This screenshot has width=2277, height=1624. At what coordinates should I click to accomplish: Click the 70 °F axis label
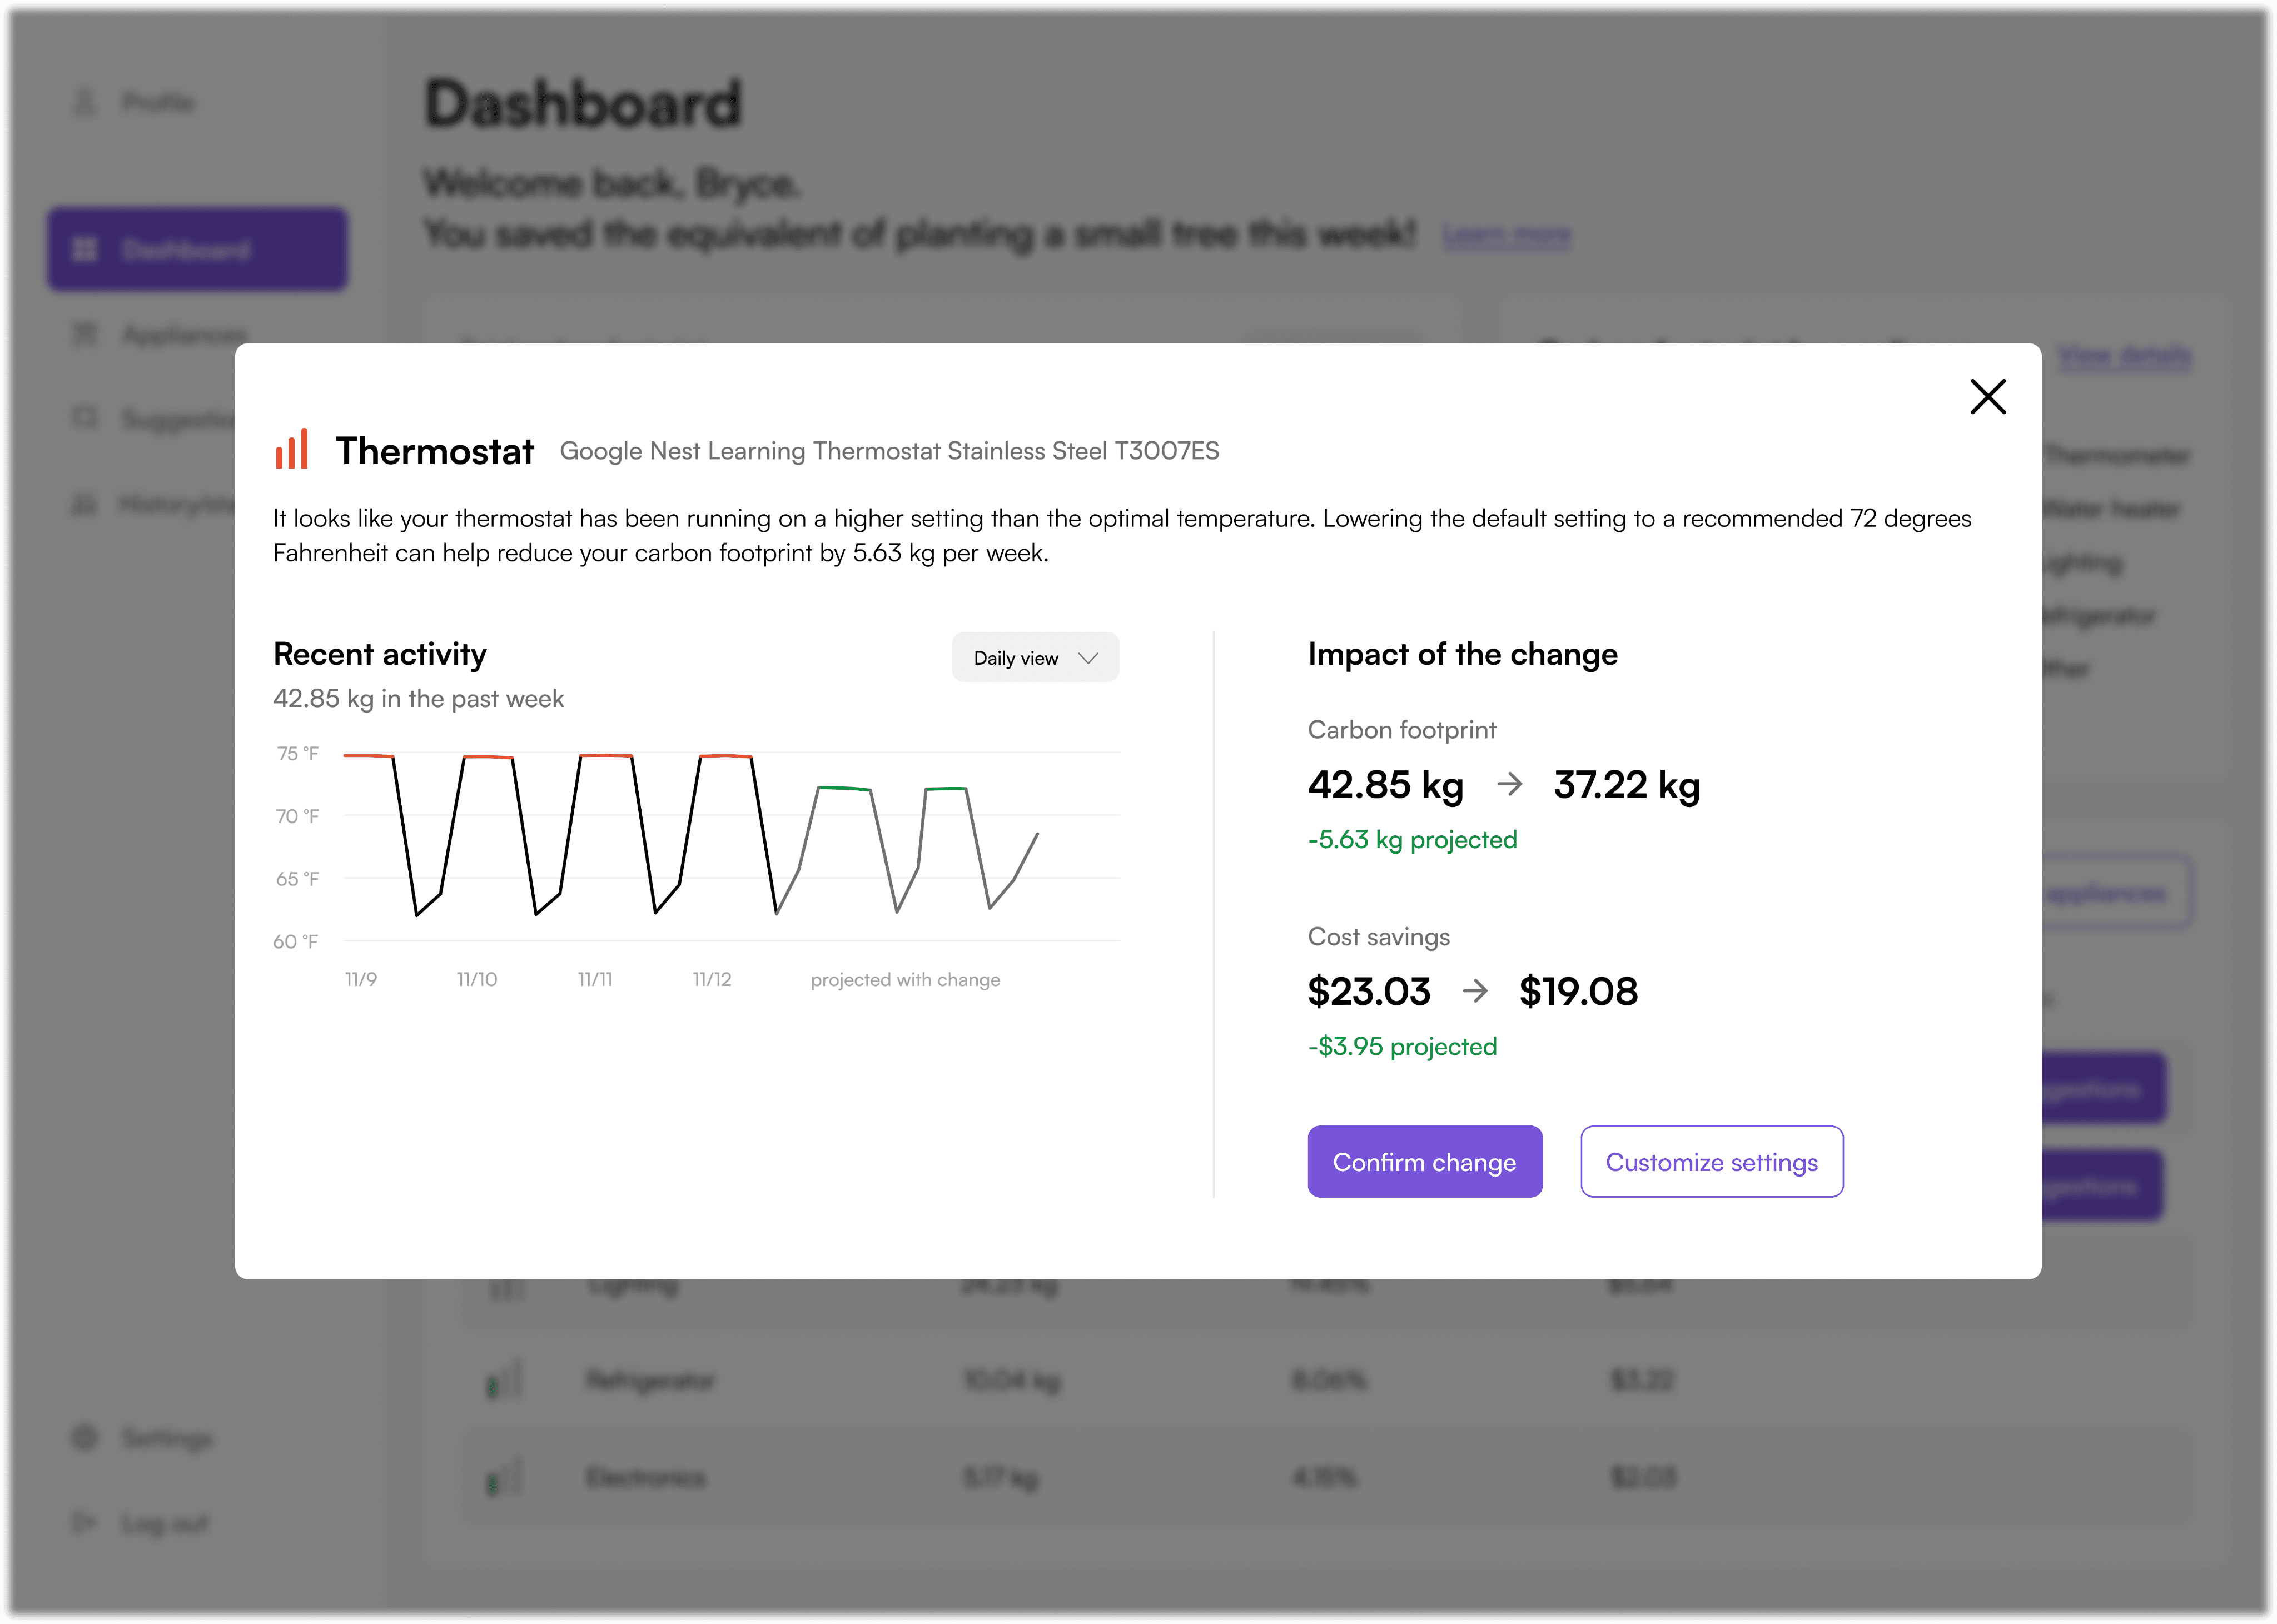(297, 817)
